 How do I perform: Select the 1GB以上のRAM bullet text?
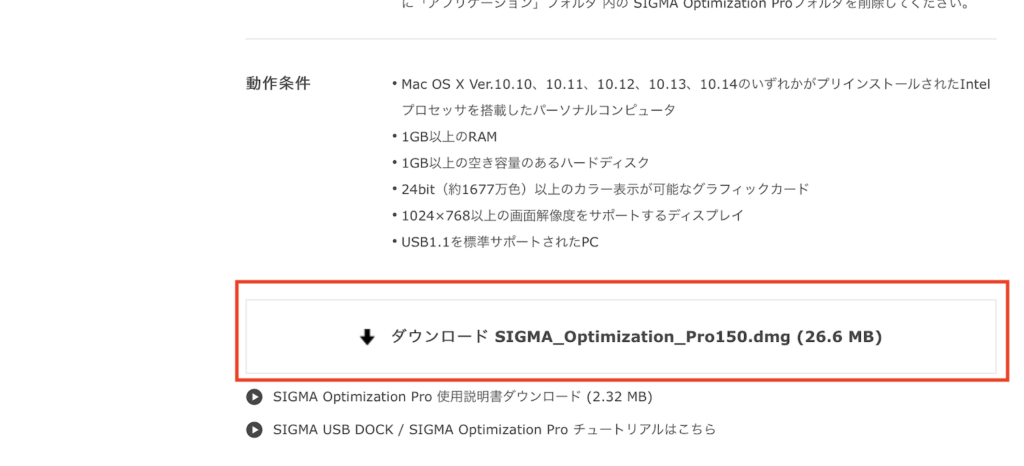(449, 137)
